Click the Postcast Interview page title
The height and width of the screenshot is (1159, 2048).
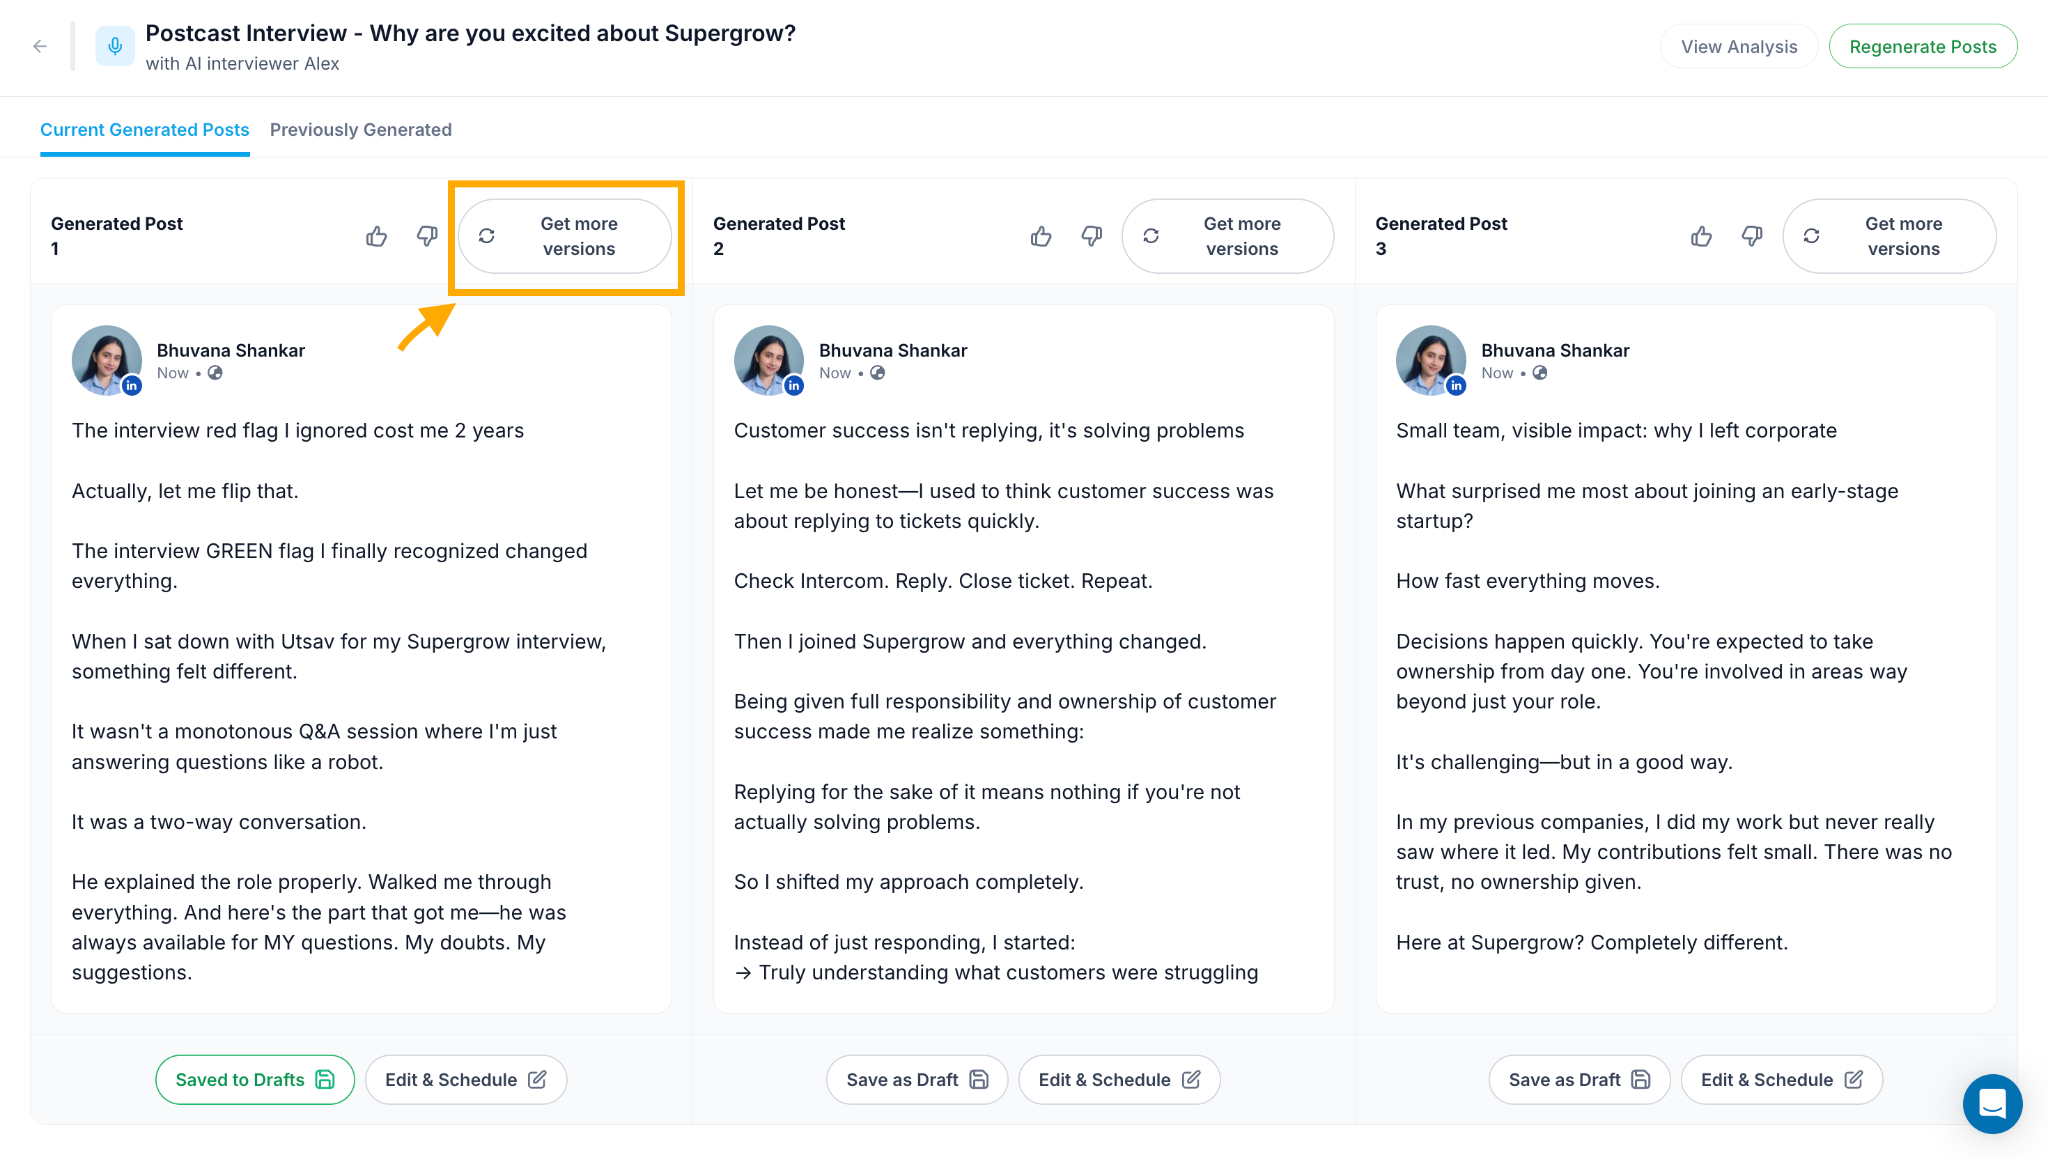click(471, 33)
